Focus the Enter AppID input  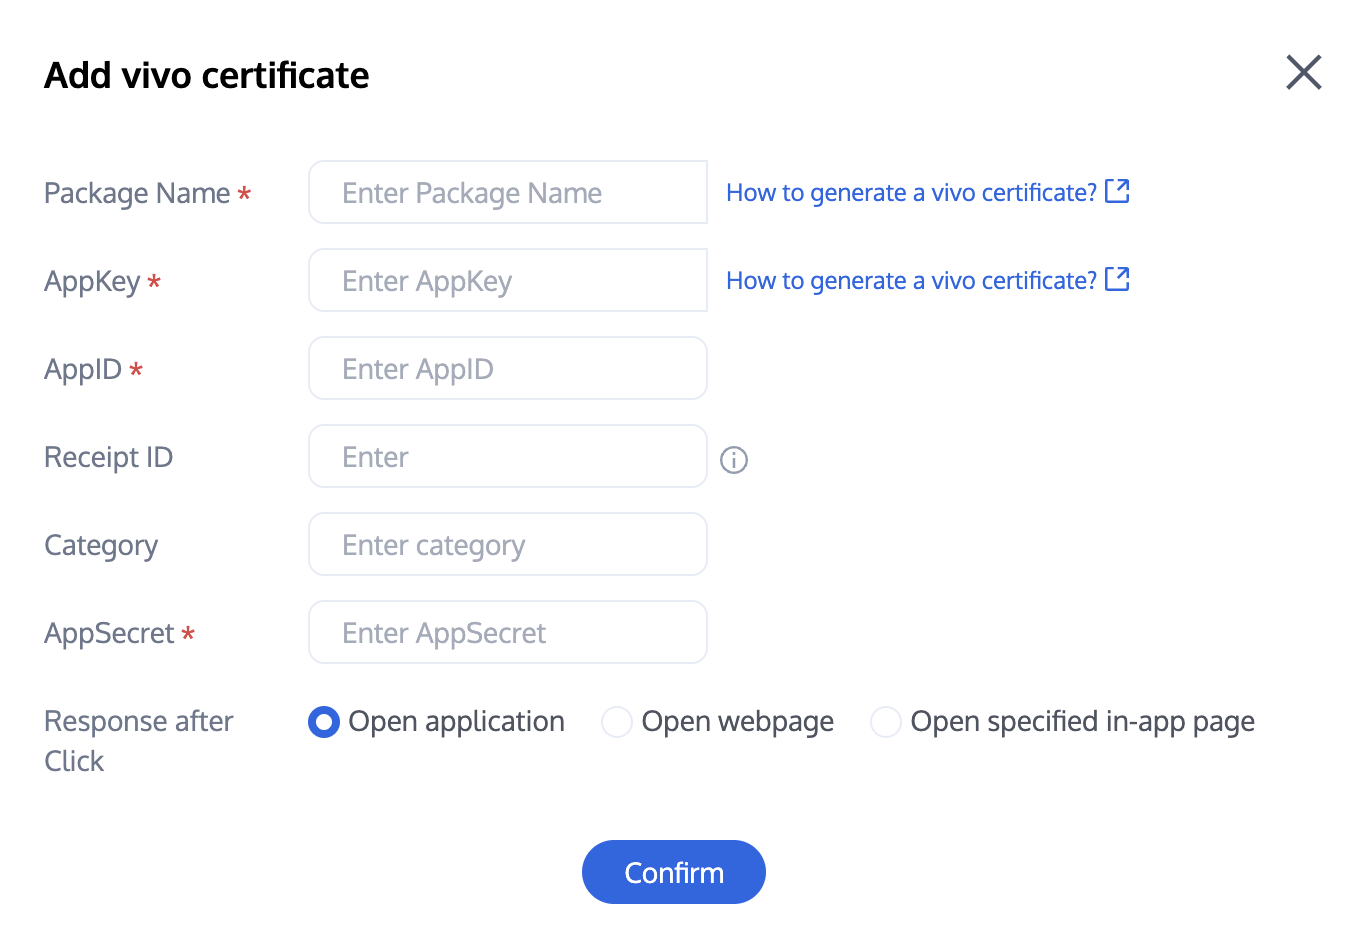tap(508, 369)
